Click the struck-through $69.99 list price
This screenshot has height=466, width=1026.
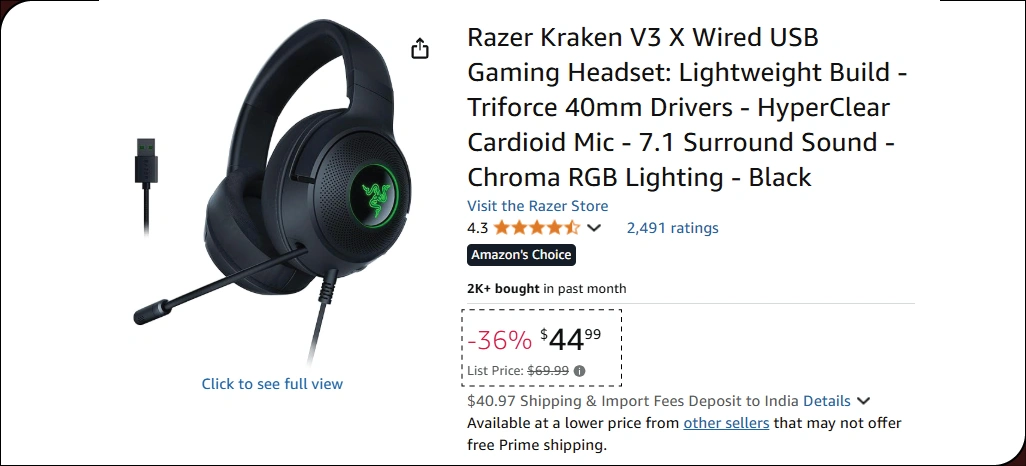pos(548,371)
